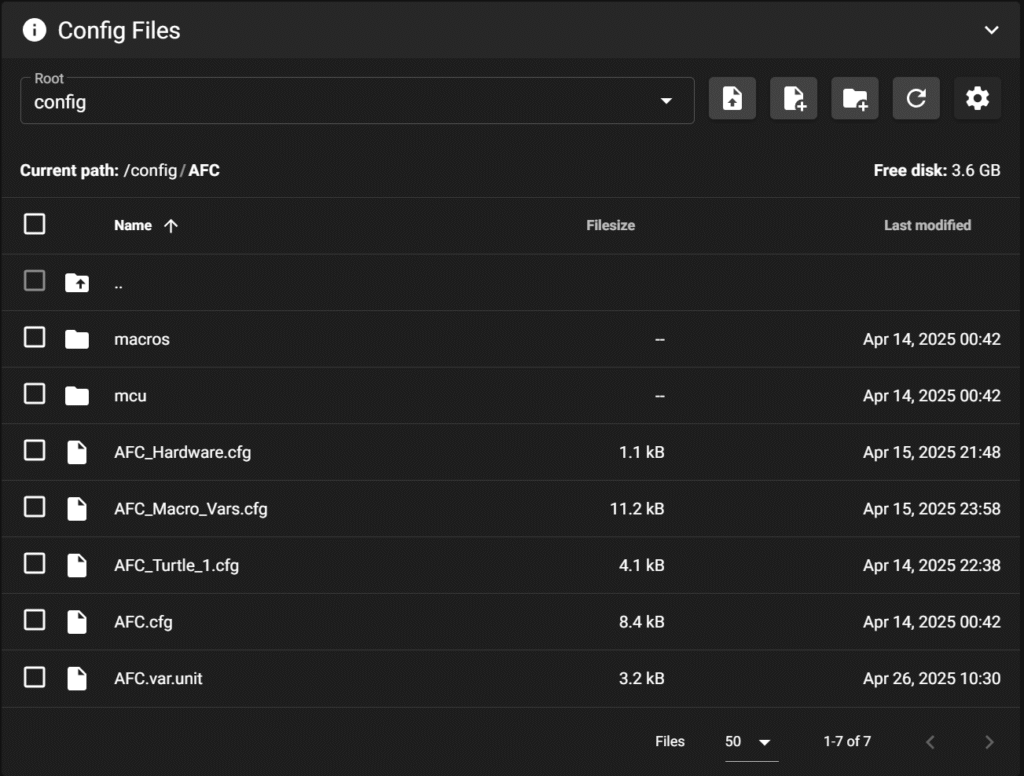The height and width of the screenshot is (776, 1024).
Task: Change files per page from 50
Action: [x=749, y=742]
